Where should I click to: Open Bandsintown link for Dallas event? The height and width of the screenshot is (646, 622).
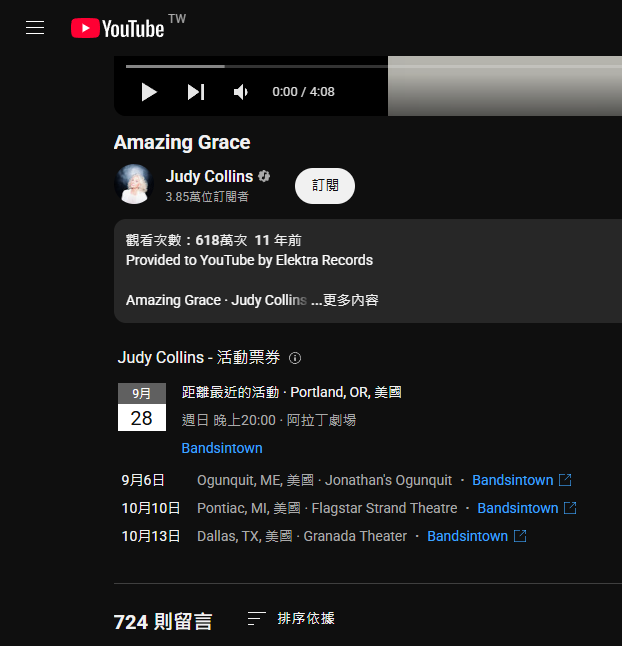click(x=467, y=536)
